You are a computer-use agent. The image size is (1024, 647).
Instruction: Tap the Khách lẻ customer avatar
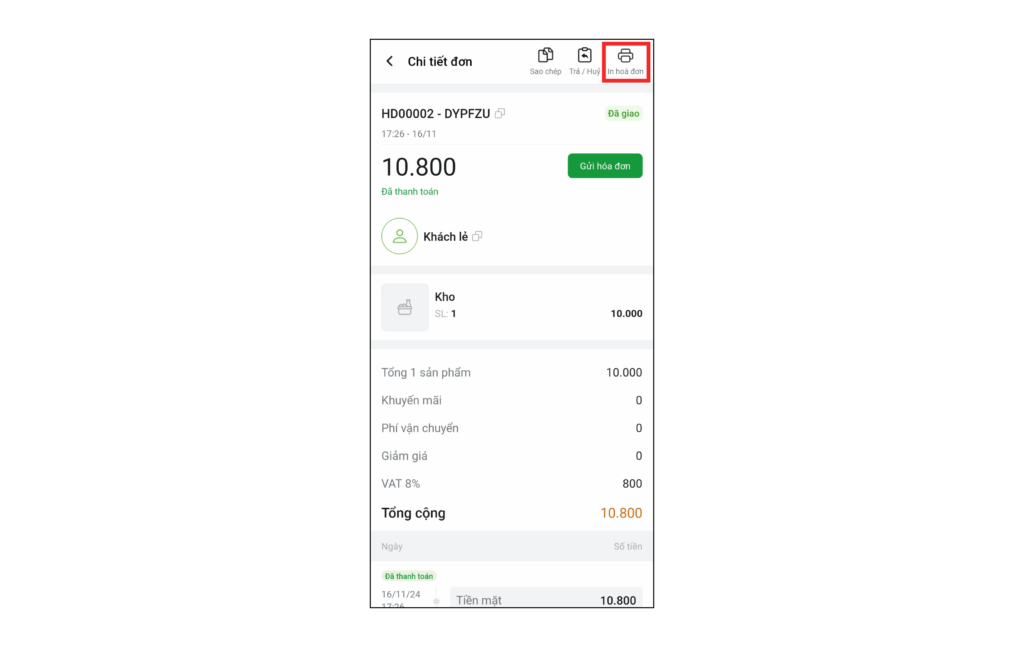point(399,236)
